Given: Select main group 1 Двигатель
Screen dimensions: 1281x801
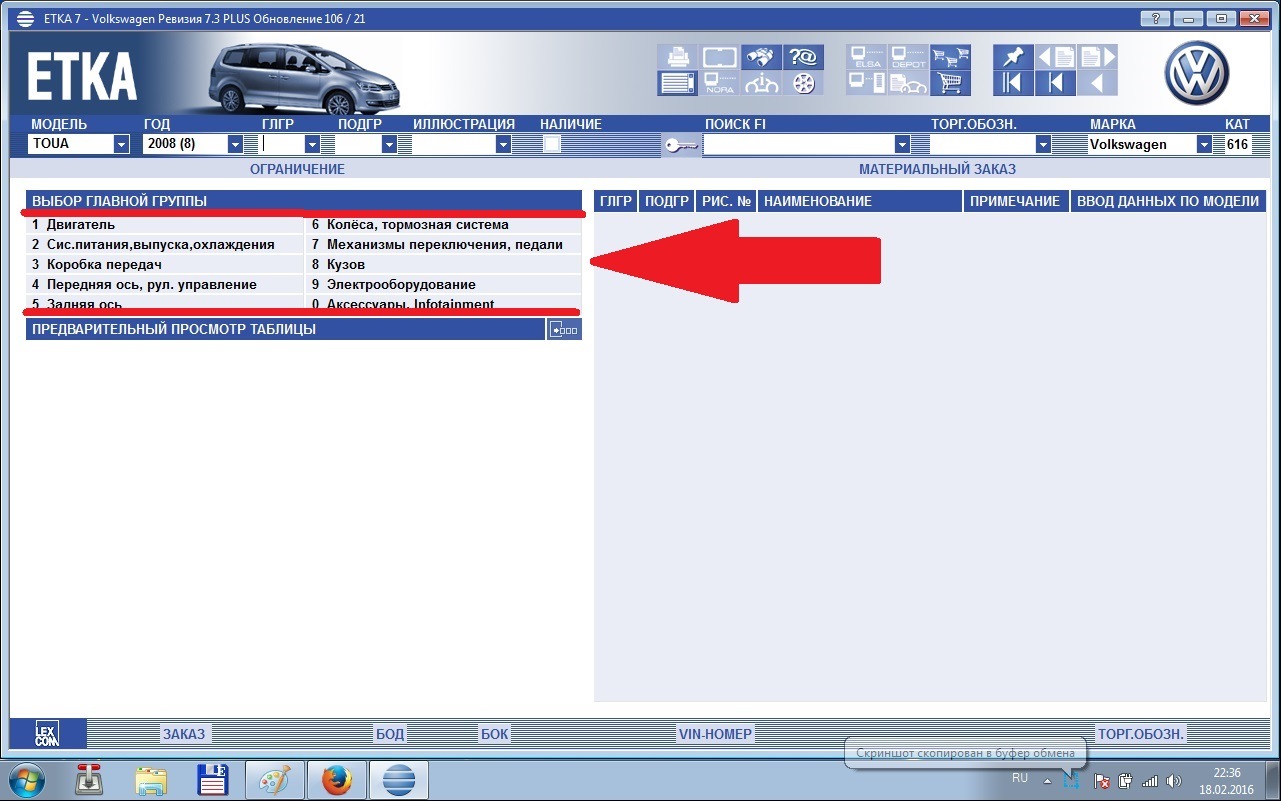Looking at the screenshot, I should [165, 225].
